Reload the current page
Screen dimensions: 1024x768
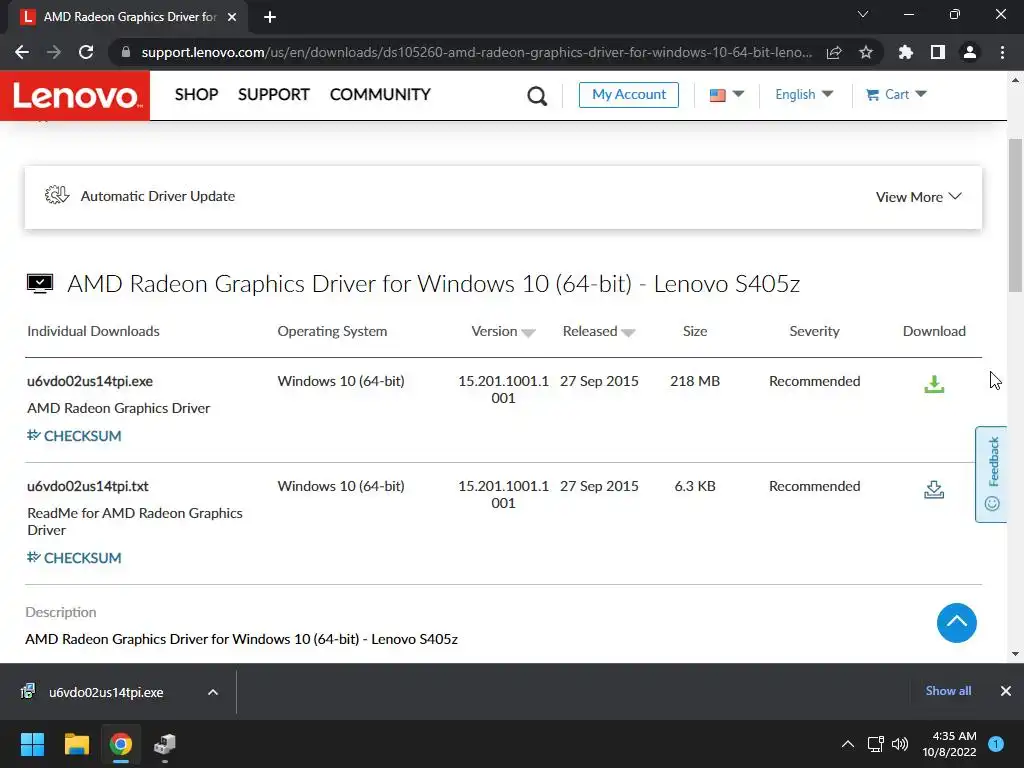click(x=86, y=52)
